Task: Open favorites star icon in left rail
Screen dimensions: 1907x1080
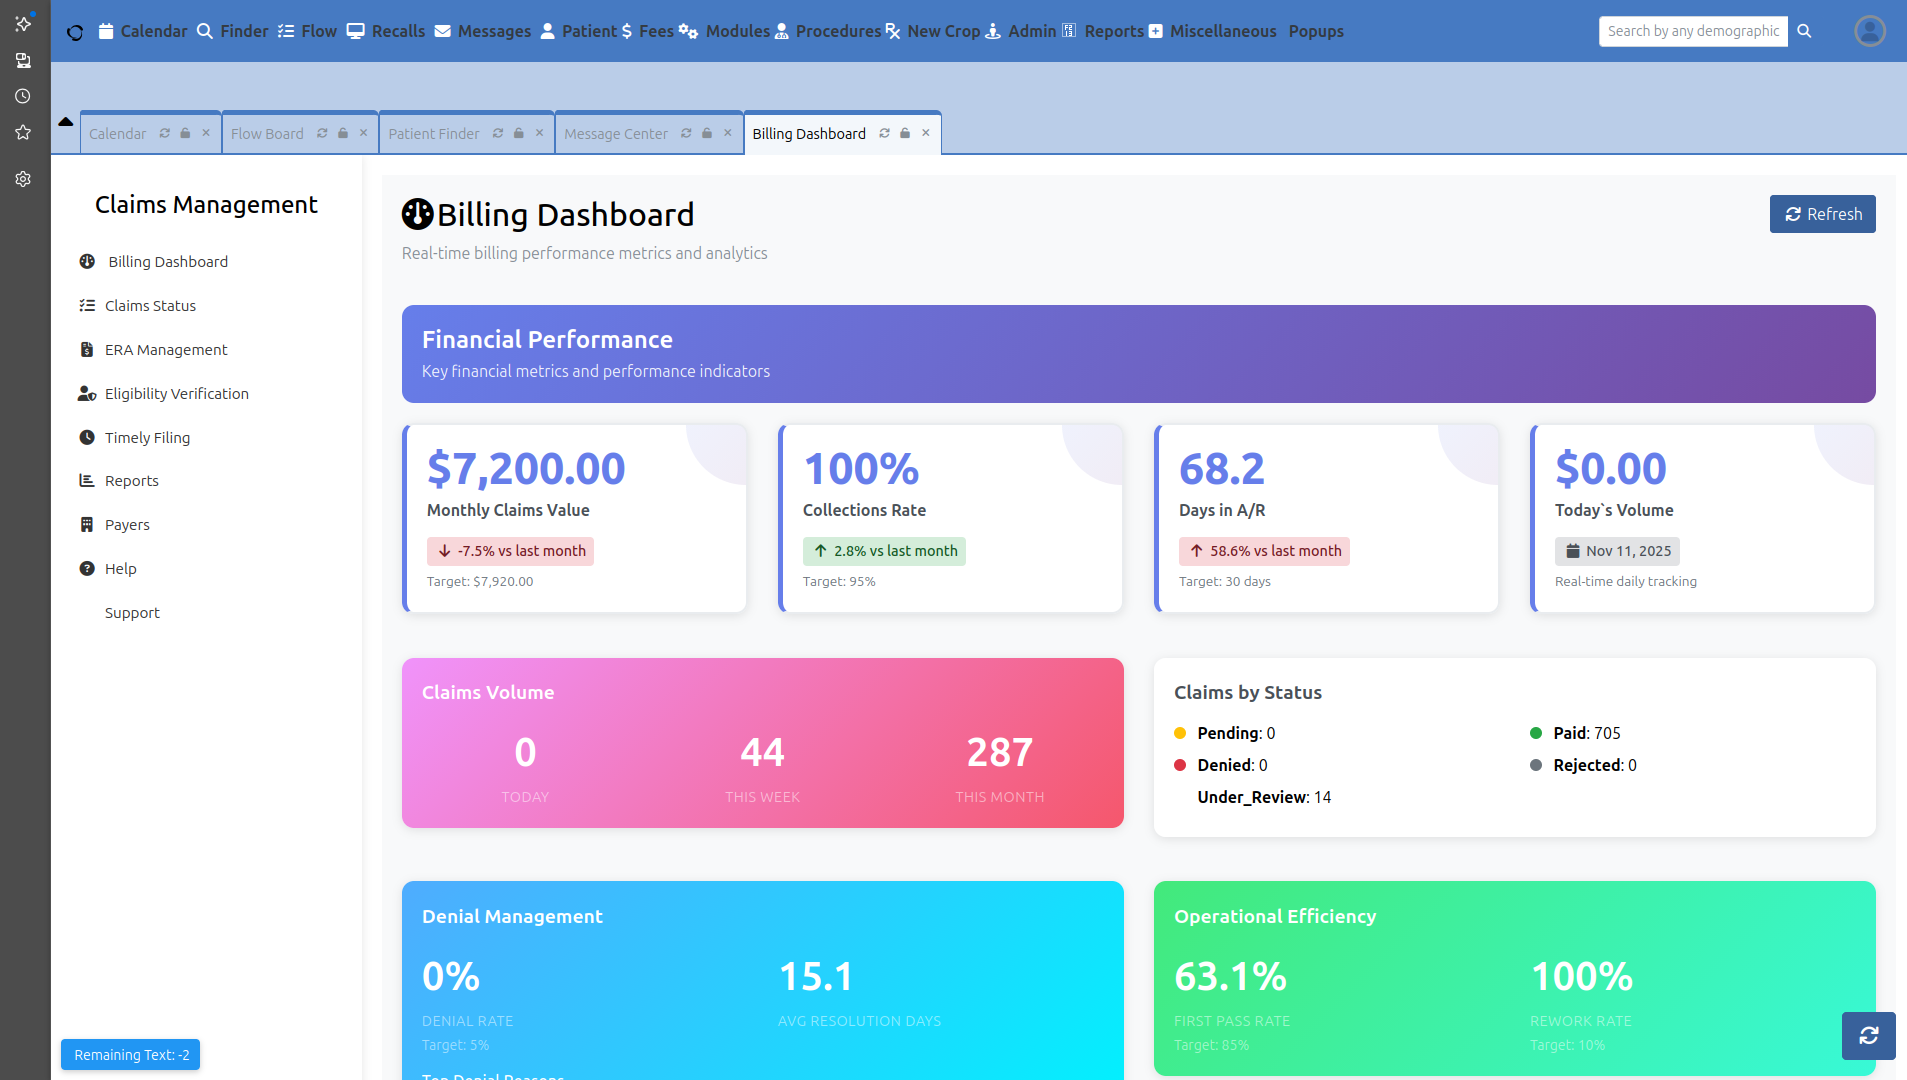Action: click(23, 133)
